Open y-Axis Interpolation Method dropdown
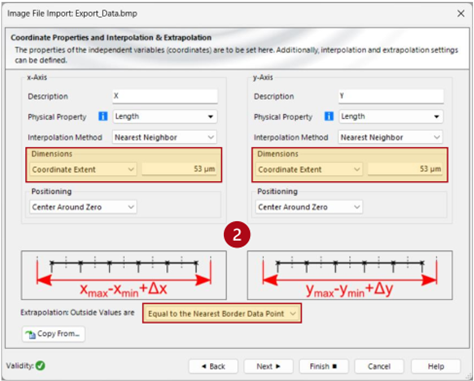Screen dimensions: 474x381 pyautogui.click(x=391, y=137)
